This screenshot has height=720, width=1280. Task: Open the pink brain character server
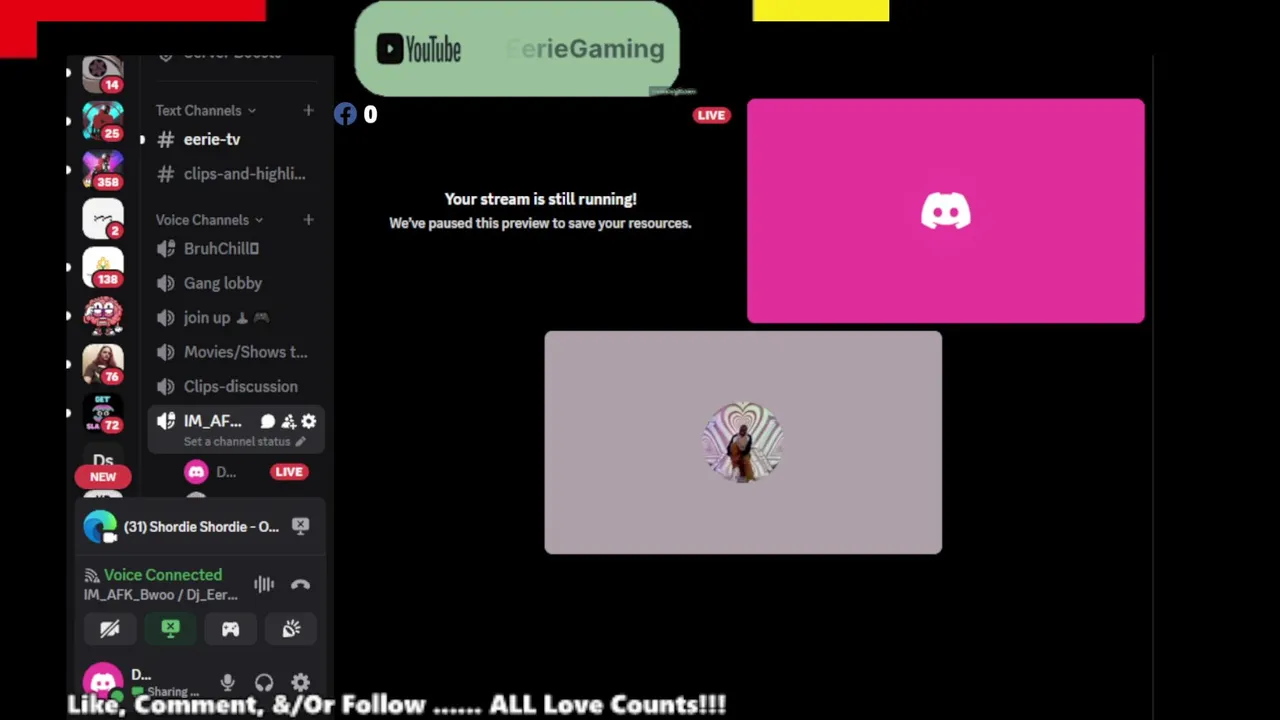pos(102,317)
